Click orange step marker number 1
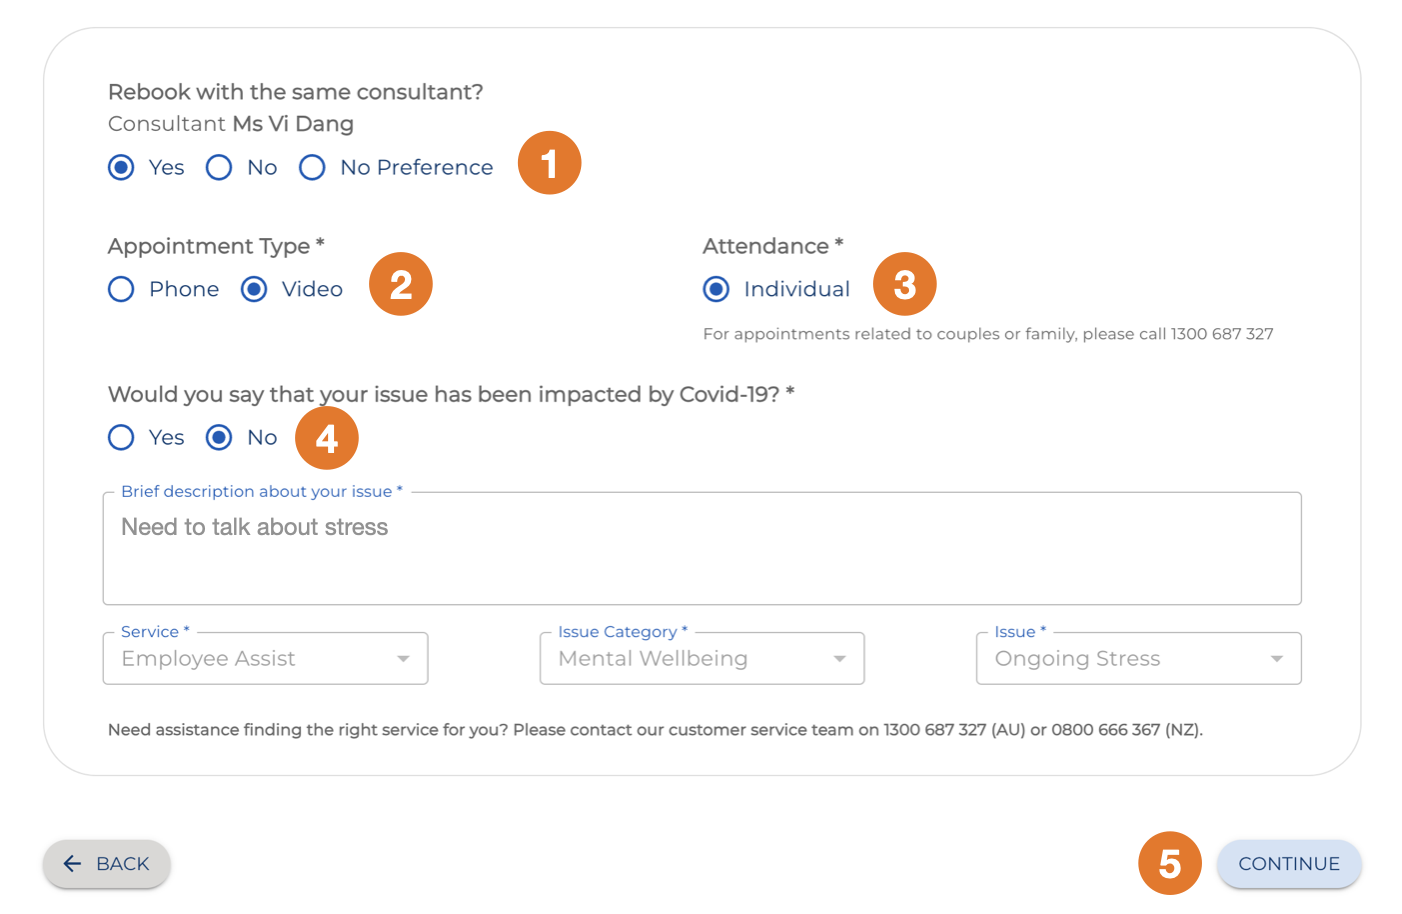Screen dimensions: 1402x914 point(549,163)
